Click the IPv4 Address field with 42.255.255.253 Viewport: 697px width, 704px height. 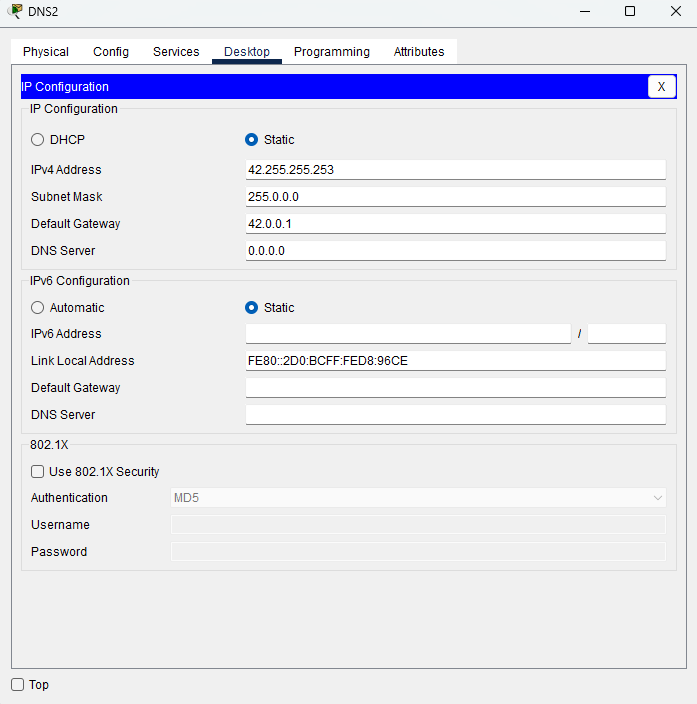pyautogui.click(x=455, y=170)
